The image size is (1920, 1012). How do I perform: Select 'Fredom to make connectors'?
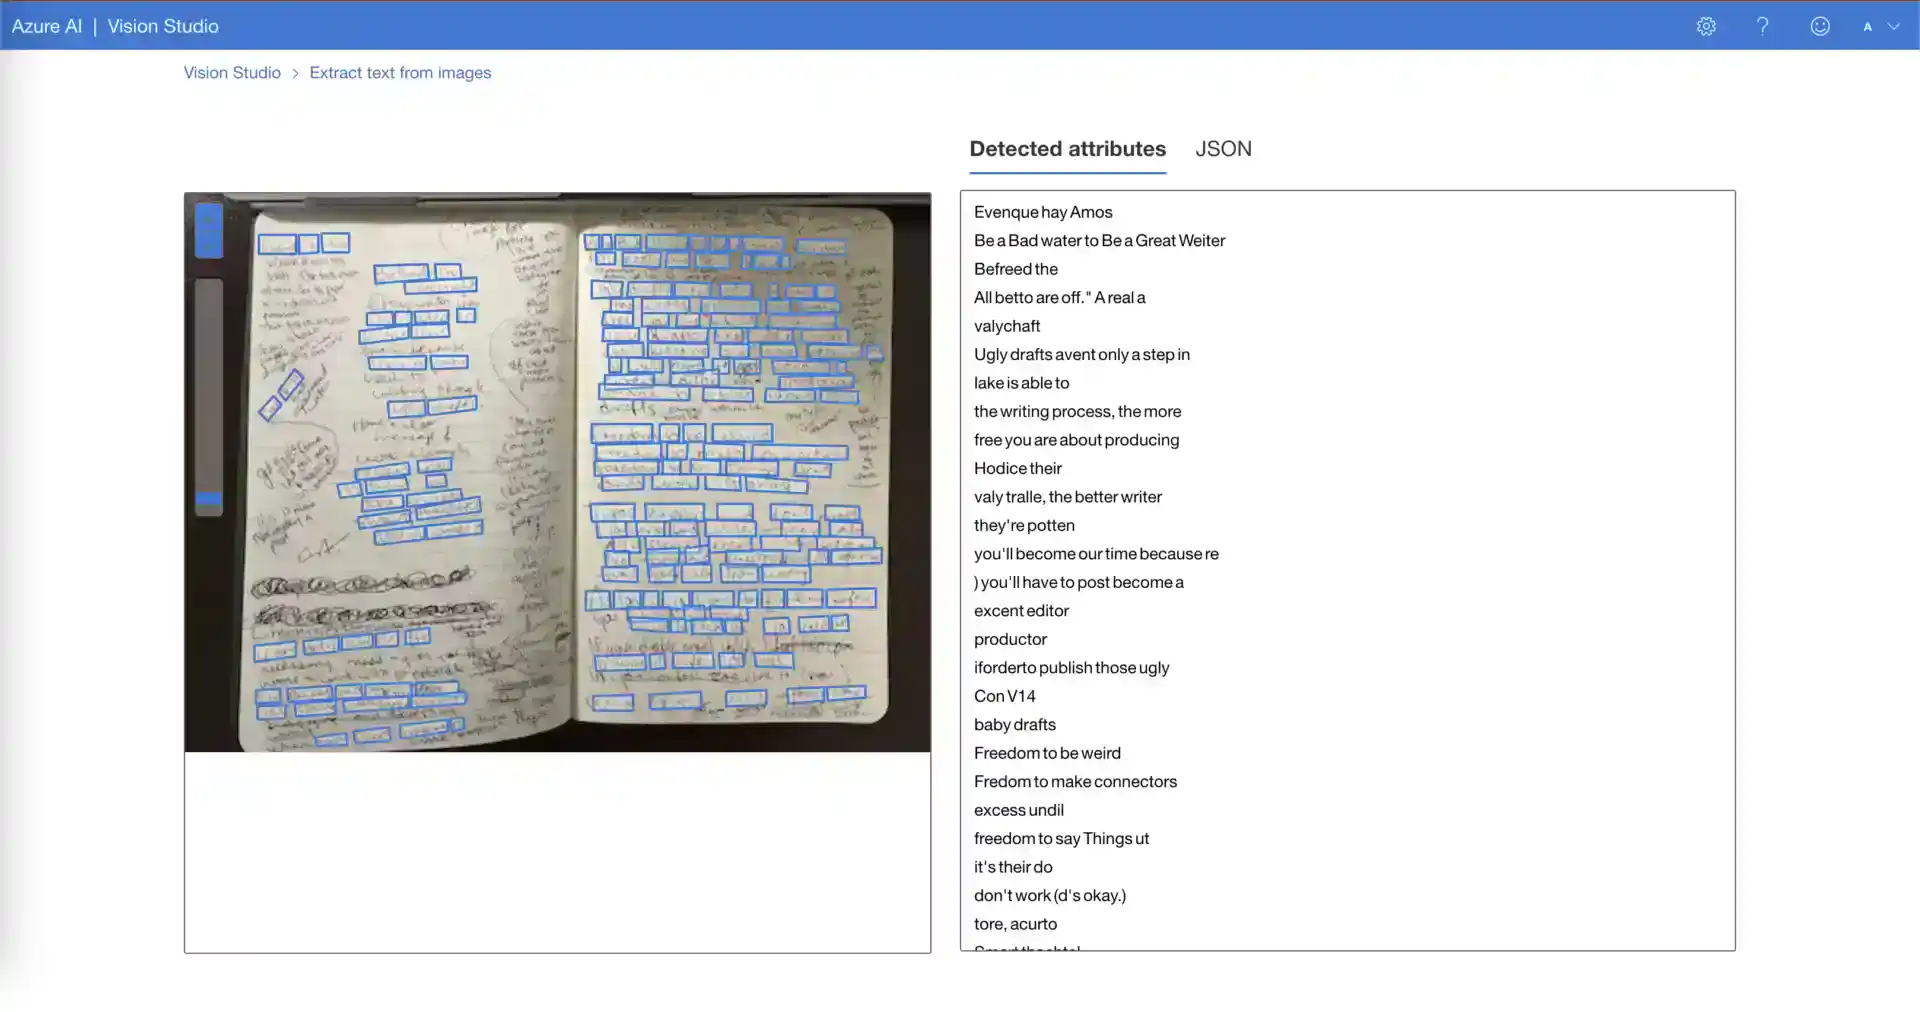click(1075, 782)
